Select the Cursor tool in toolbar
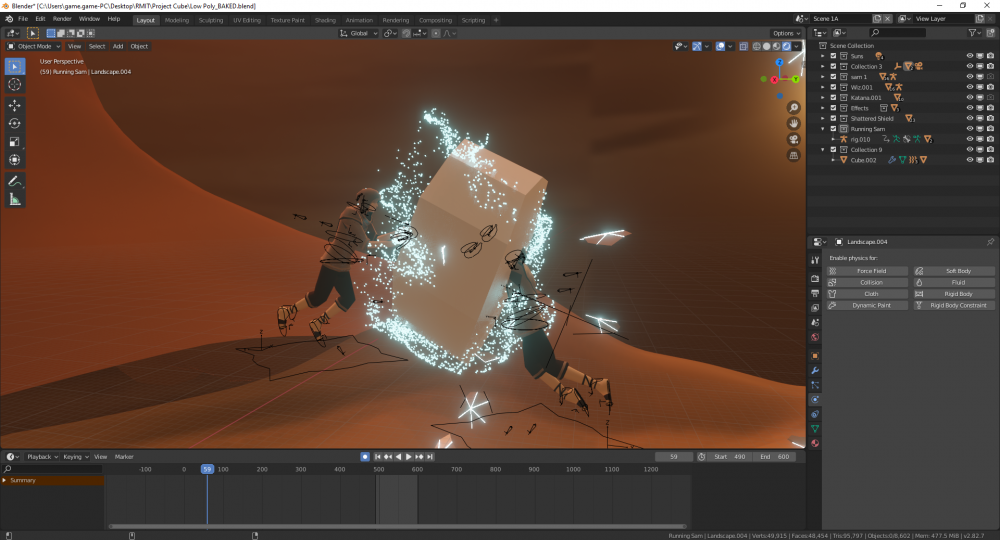 point(15,85)
